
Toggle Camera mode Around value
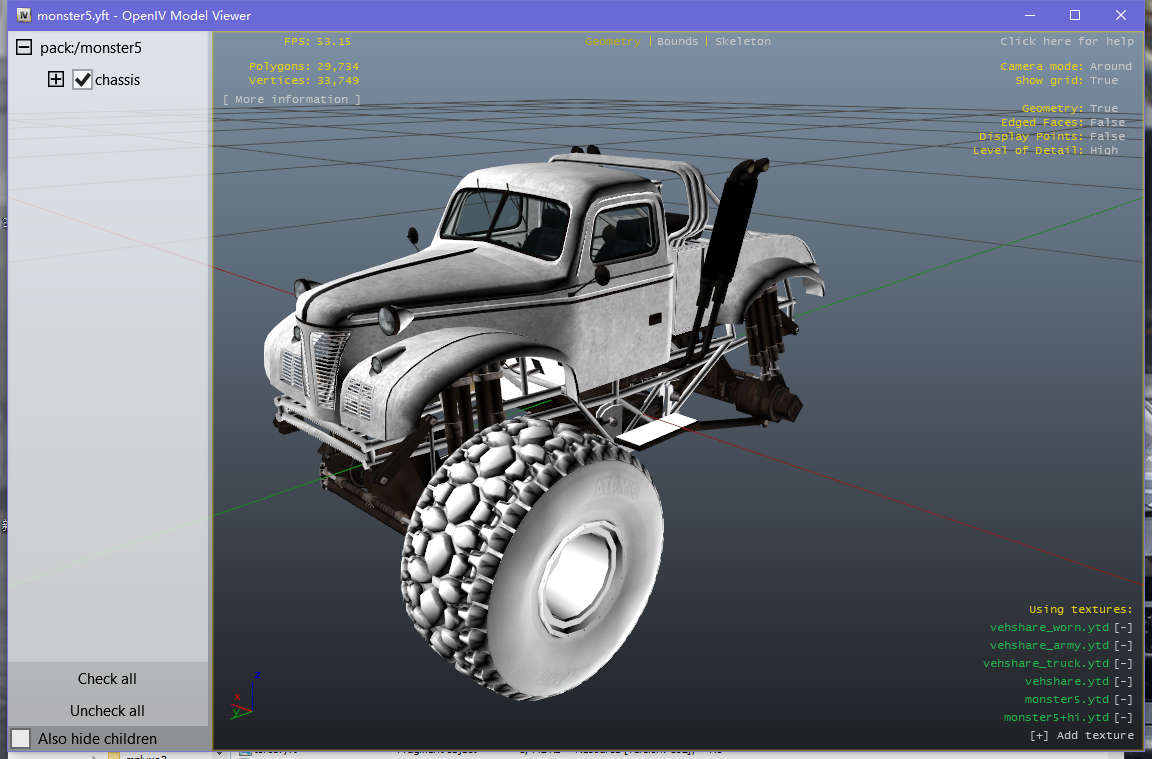pyautogui.click(x=1111, y=66)
